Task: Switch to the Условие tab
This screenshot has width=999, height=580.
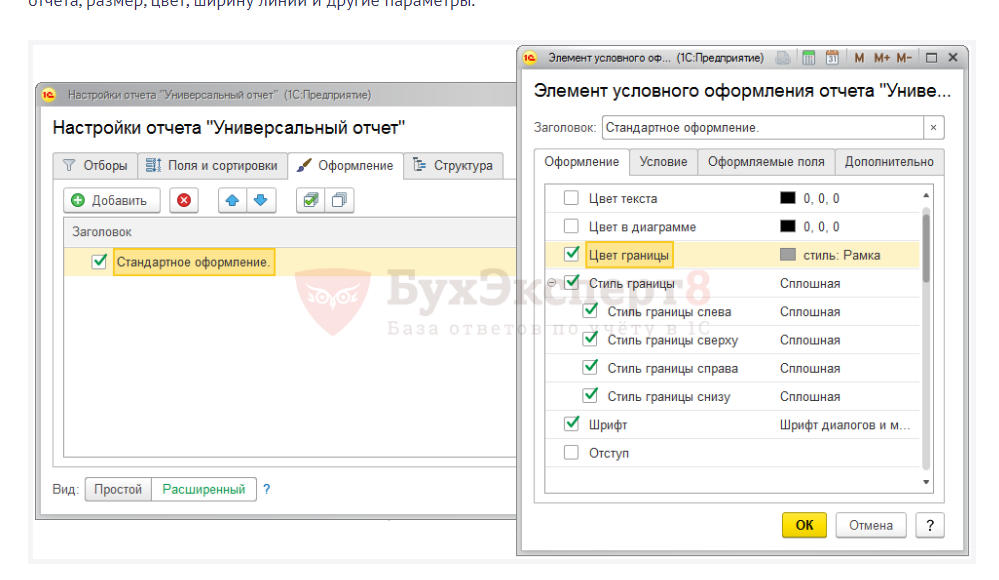Action: click(x=663, y=162)
